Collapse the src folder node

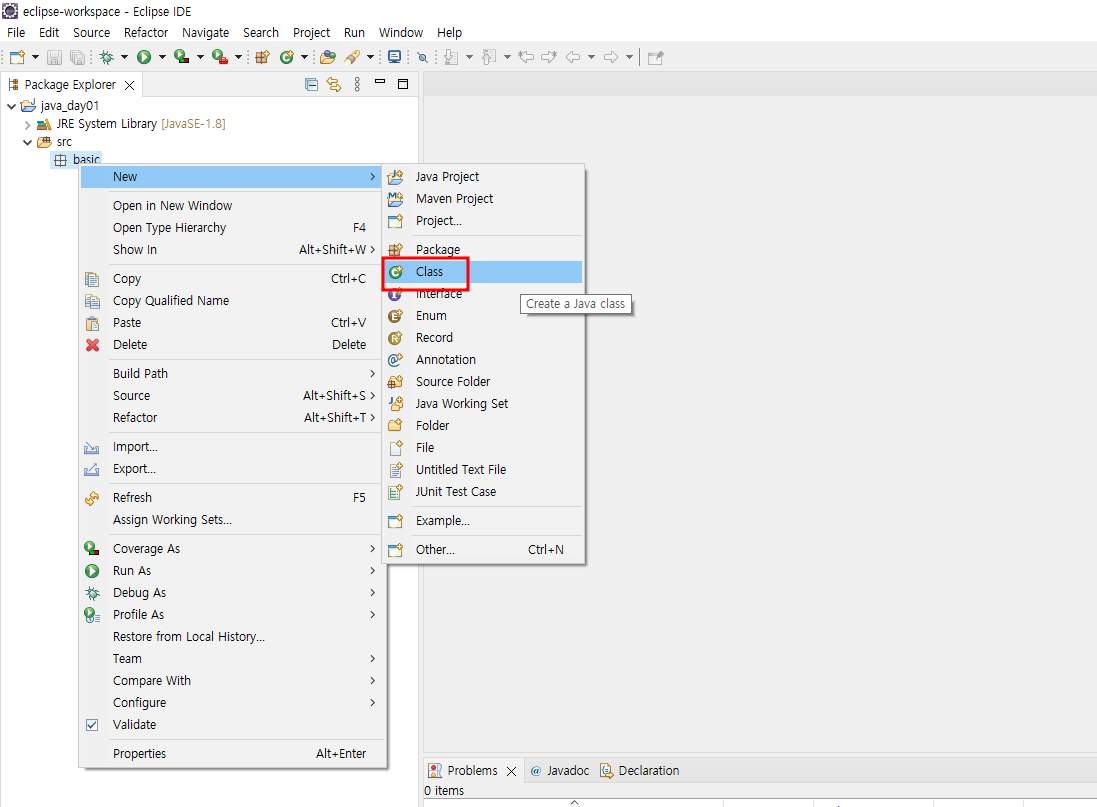pyautogui.click(x=27, y=142)
